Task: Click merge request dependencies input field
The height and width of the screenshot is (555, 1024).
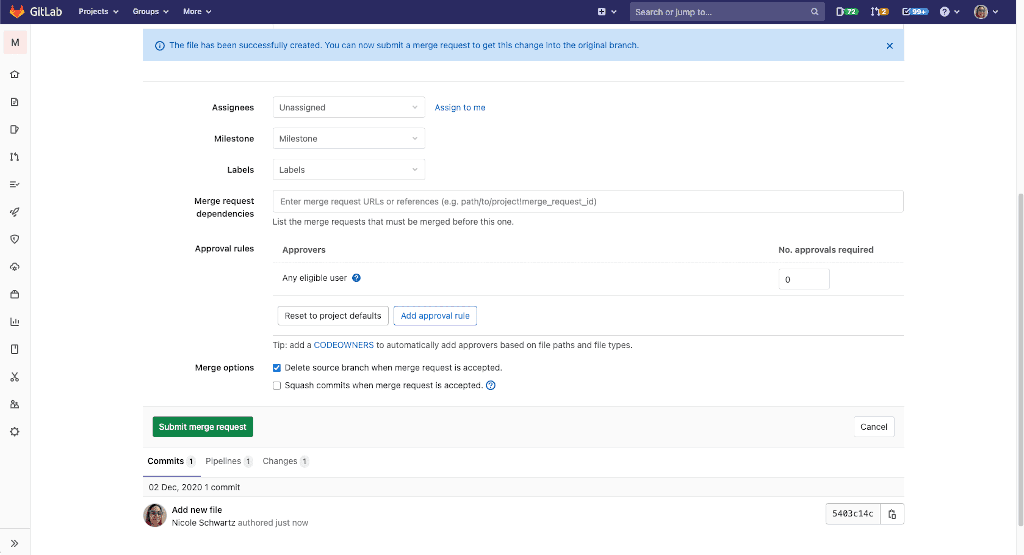Action: click(588, 202)
